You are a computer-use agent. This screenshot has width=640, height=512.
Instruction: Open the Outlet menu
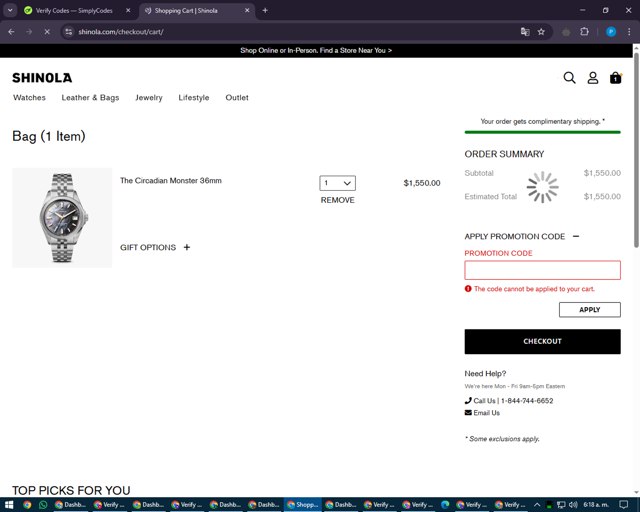(237, 98)
